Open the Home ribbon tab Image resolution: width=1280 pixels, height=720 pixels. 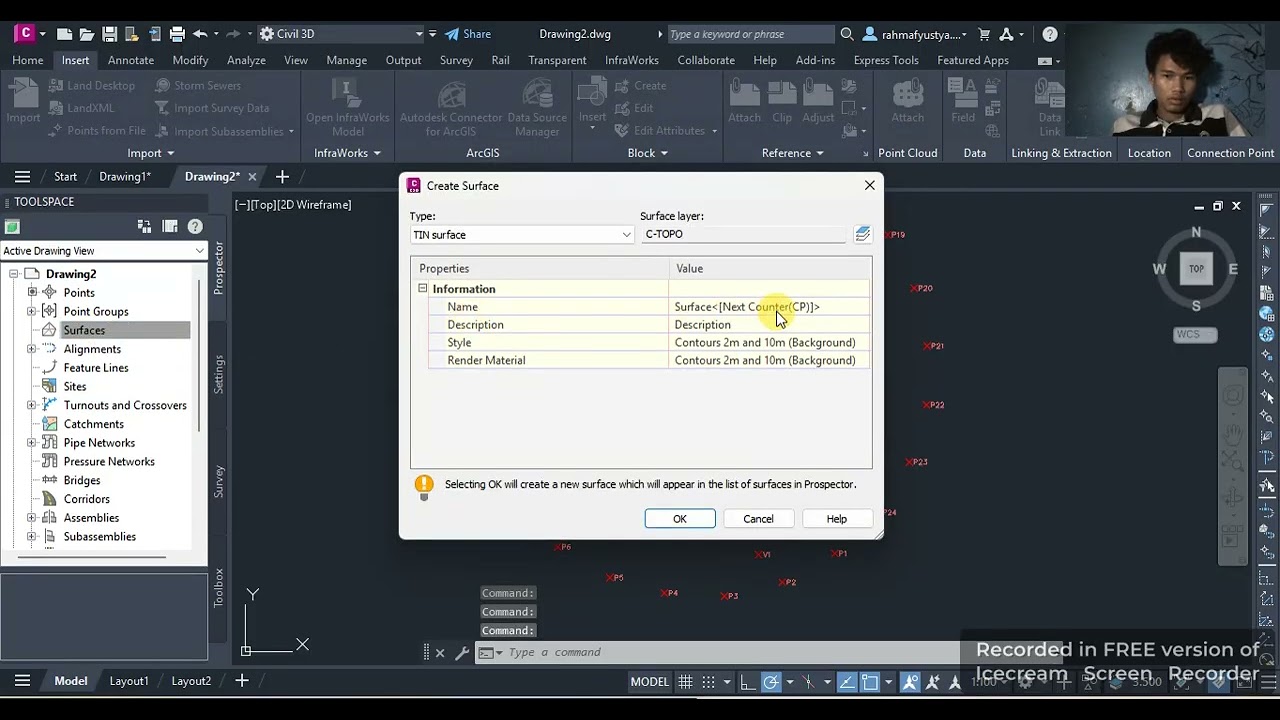point(28,60)
